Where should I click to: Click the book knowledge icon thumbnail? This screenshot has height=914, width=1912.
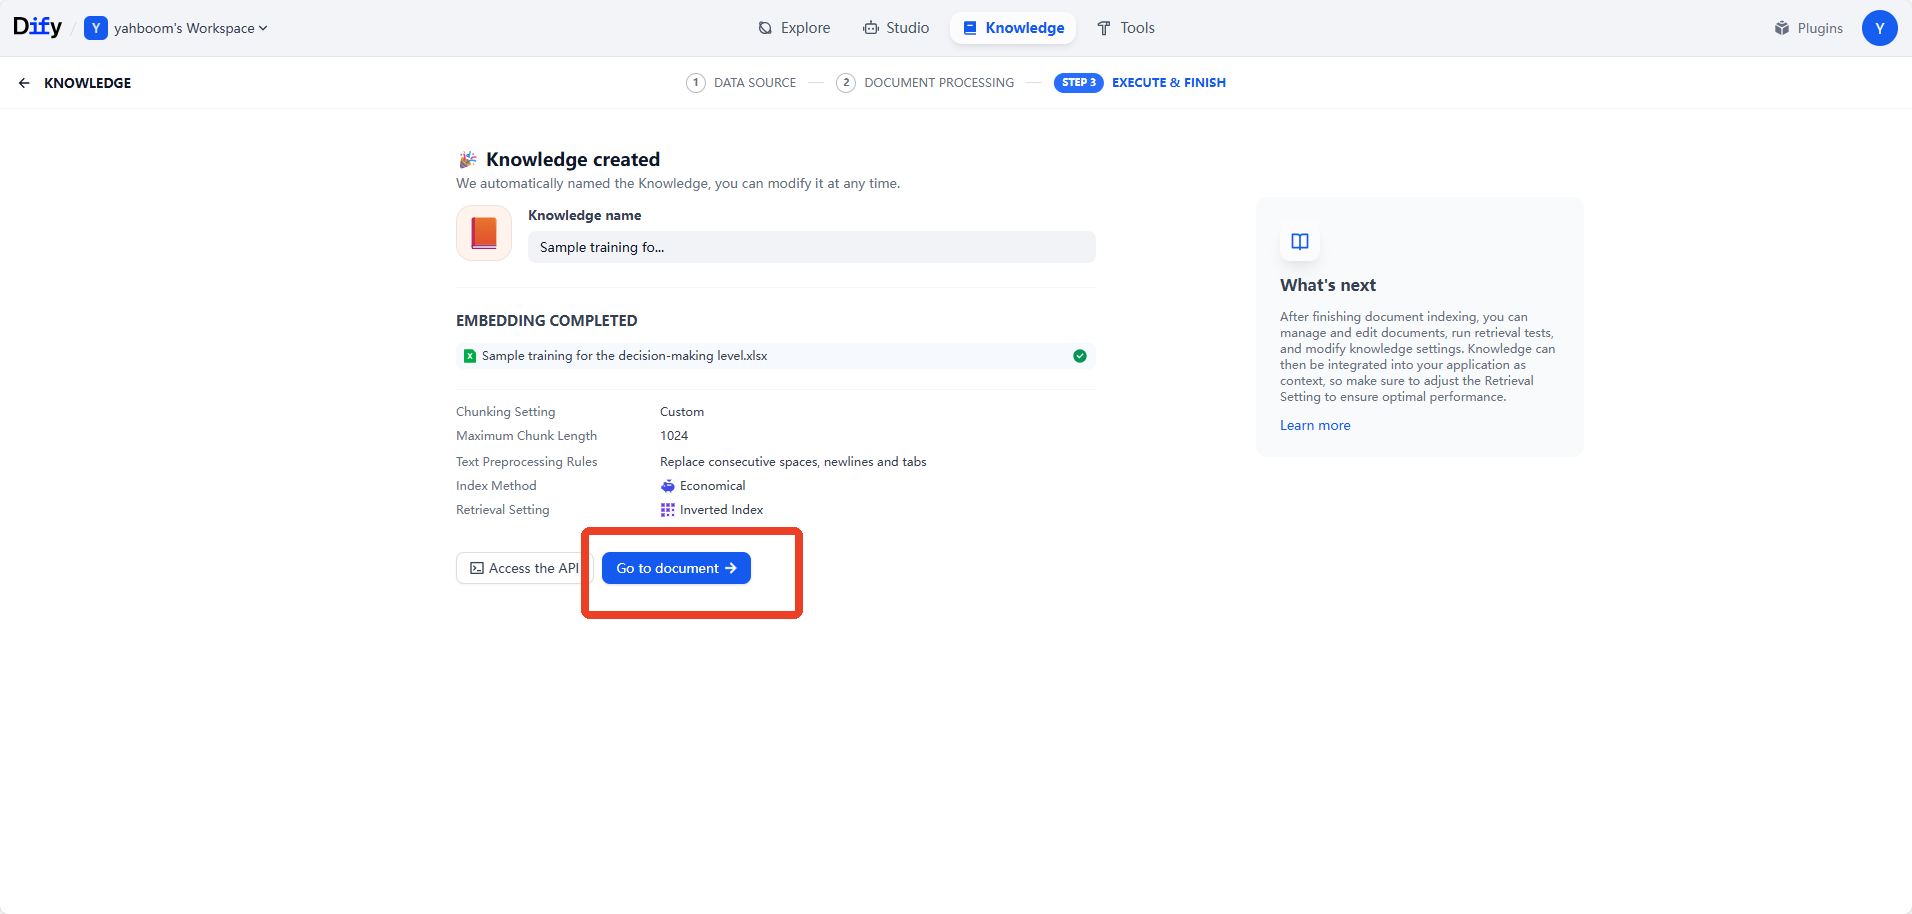point(484,233)
